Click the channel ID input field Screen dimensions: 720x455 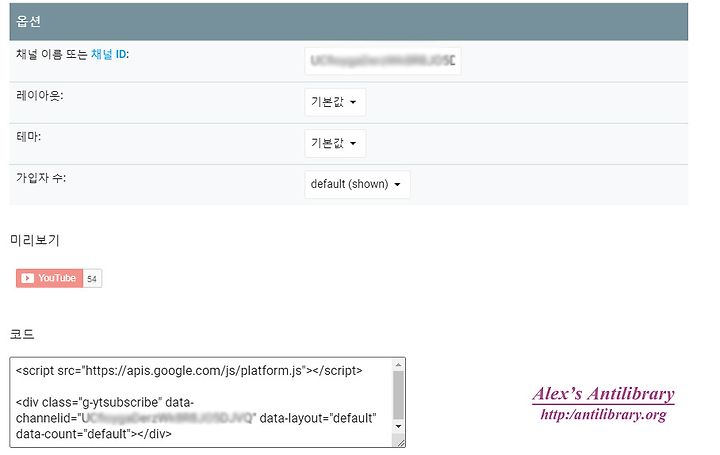[382, 61]
